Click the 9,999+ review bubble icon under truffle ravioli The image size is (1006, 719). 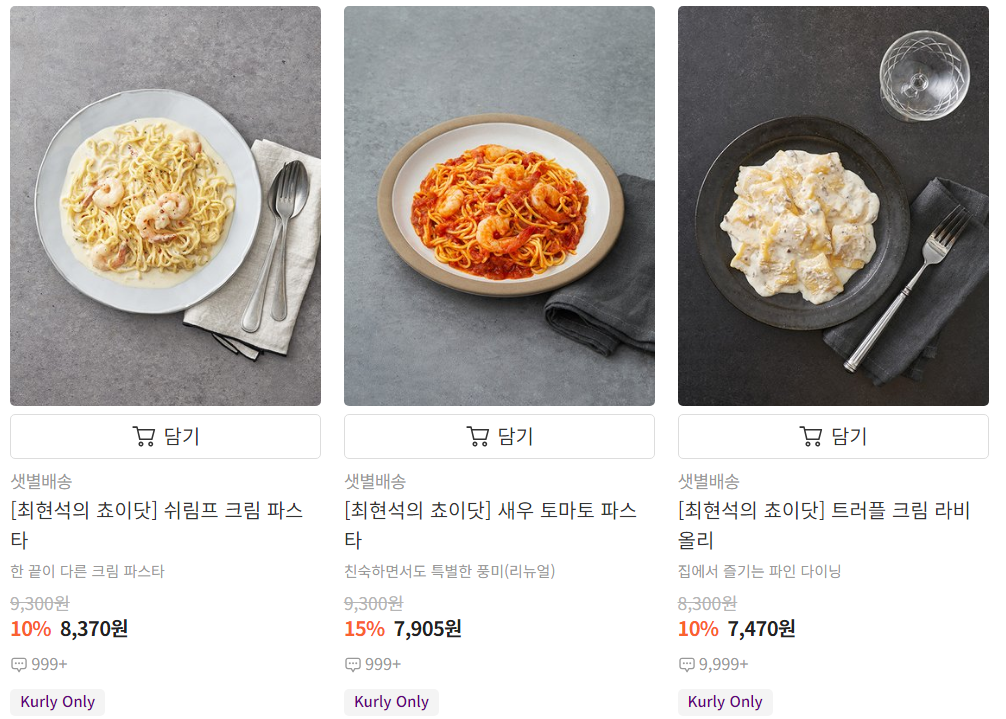[x=686, y=663]
